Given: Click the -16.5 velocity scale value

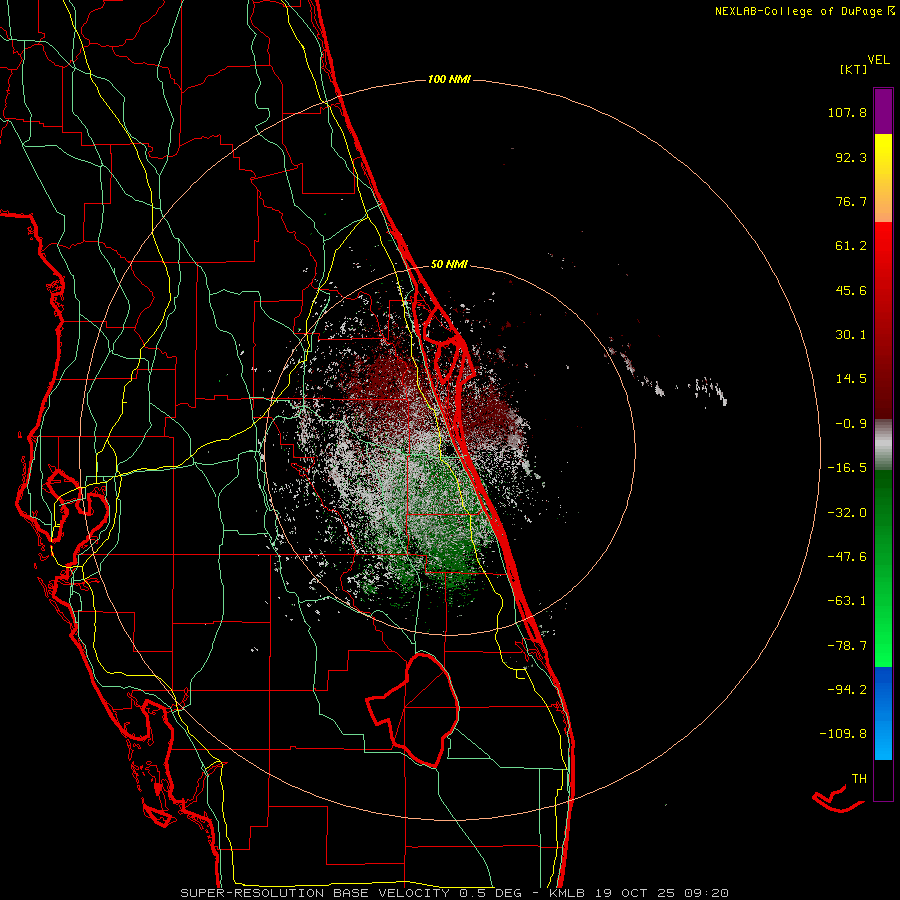Looking at the screenshot, I should pyautogui.click(x=847, y=468).
